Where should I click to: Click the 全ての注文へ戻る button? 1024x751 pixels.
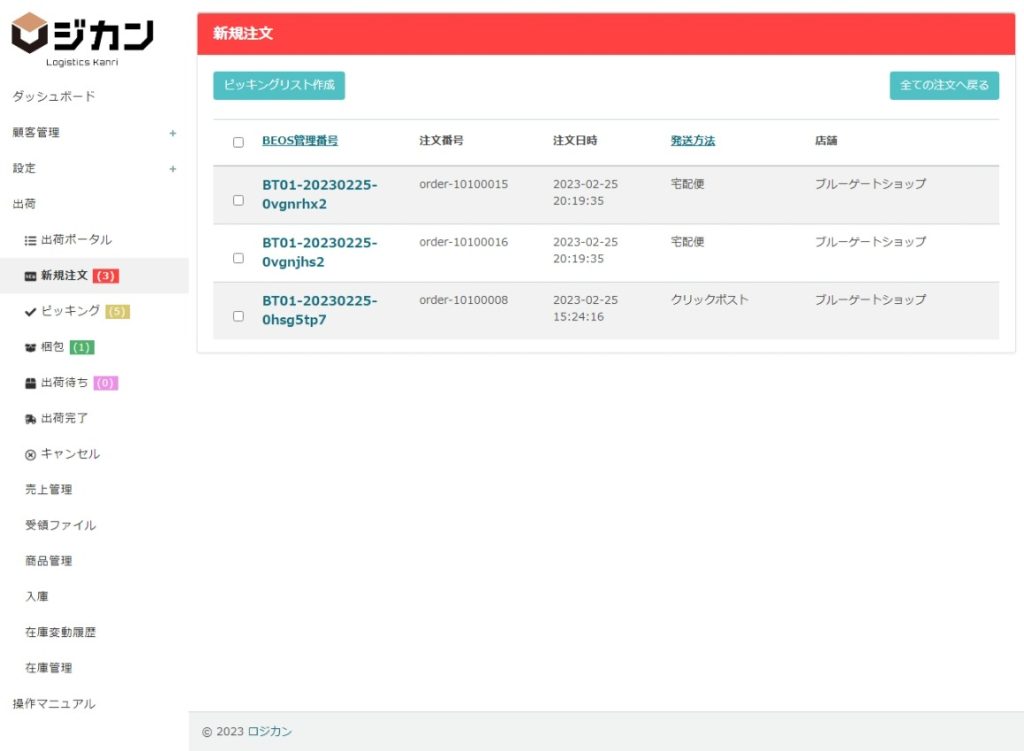pos(943,86)
